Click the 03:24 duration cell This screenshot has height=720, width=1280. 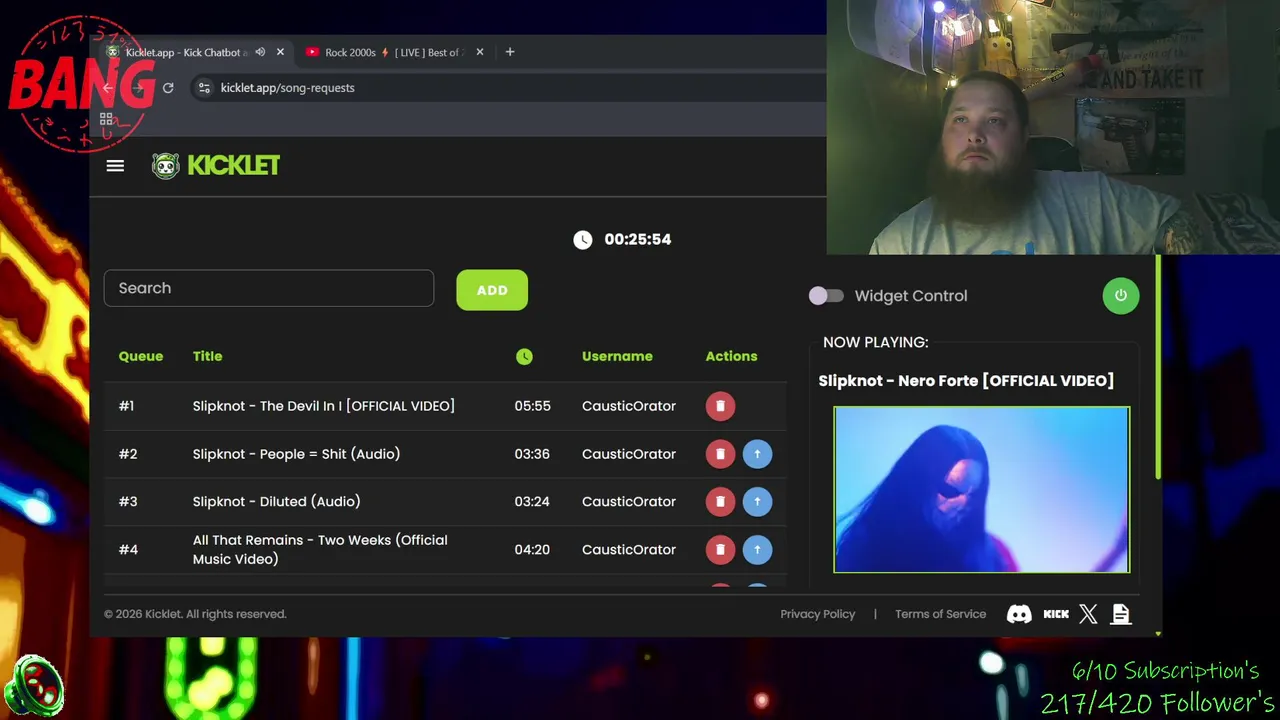[532, 501]
